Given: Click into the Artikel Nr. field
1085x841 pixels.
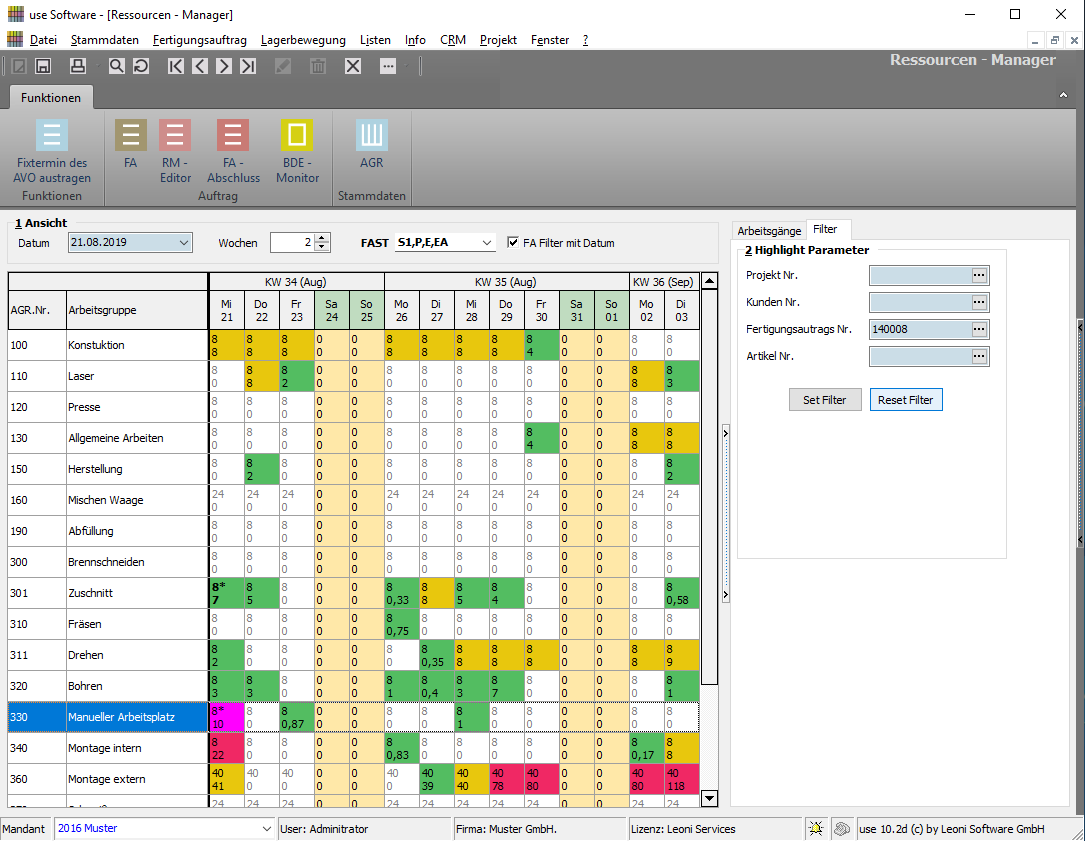Looking at the screenshot, I should (x=920, y=356).
